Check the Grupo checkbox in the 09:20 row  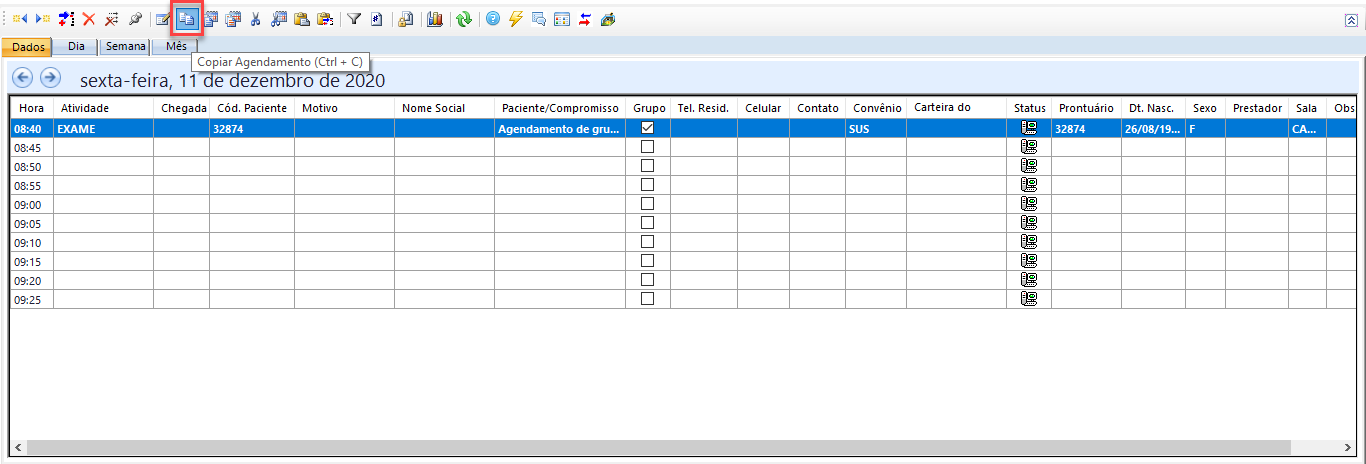click(x=647, y=280)
